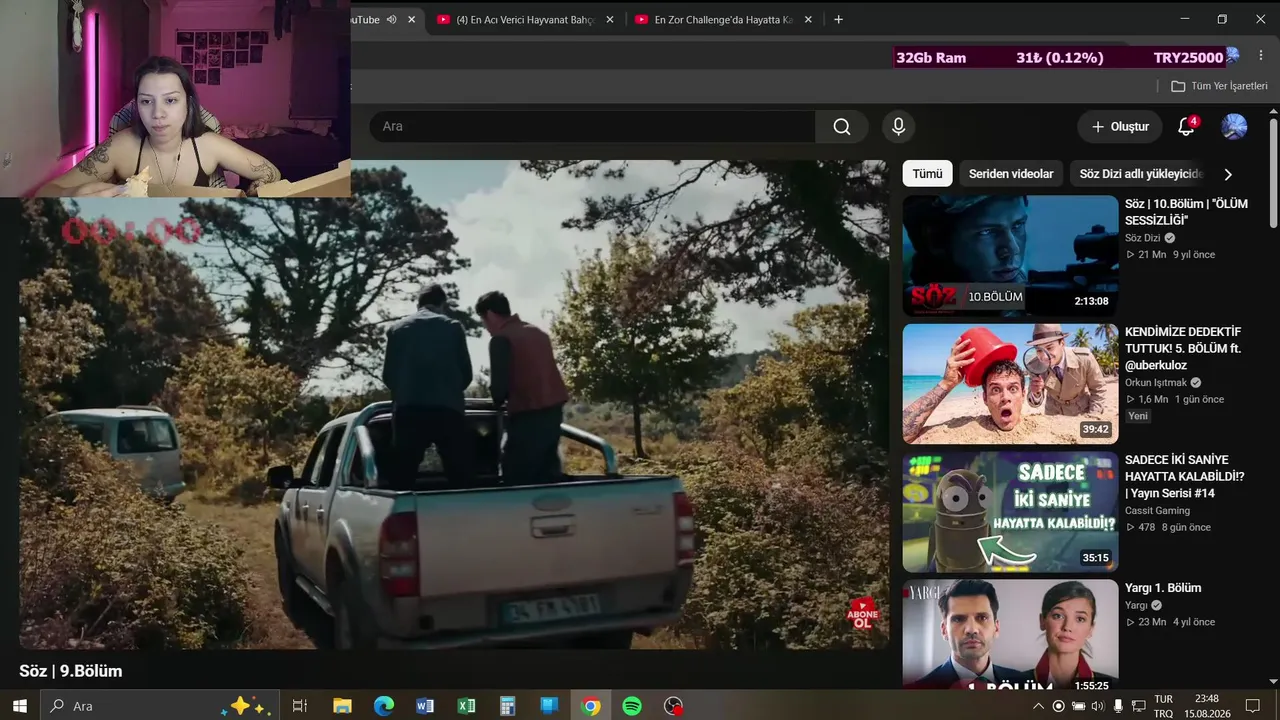Screen dimensions: 1280x720
Task: Click the Söz 10.Bölüm video thumbnail
Action: pyautogui.click(x=1010, y=255)
